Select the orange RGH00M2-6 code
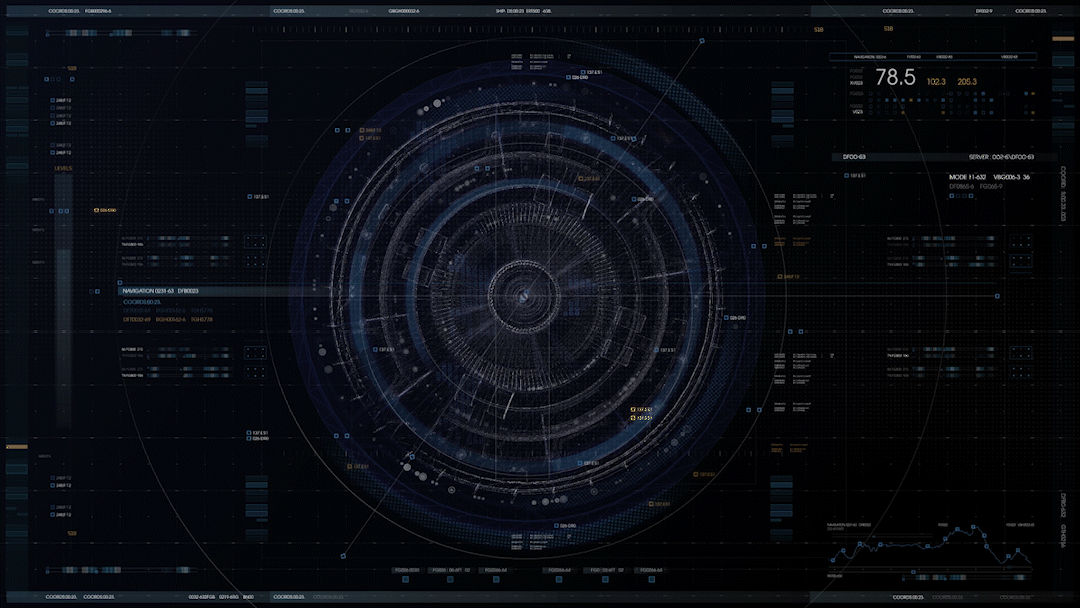Screen dimensions: 1080x608 pyautogui.click(x=170, y=319)
